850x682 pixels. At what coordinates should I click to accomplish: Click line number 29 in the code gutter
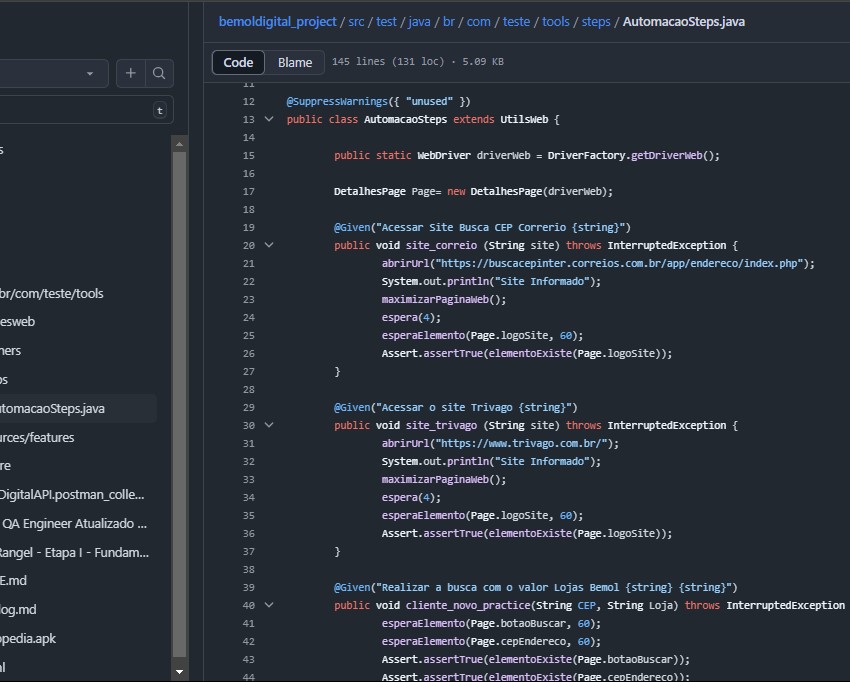coord(248,407)
